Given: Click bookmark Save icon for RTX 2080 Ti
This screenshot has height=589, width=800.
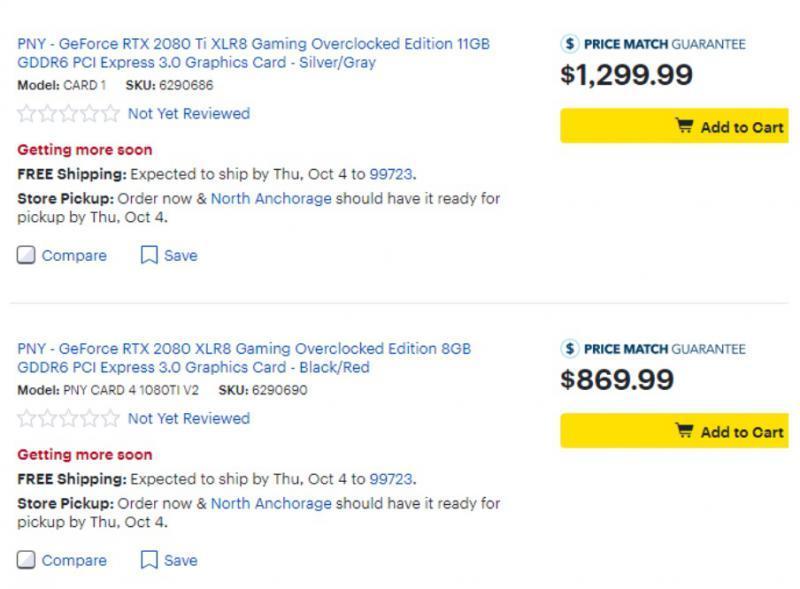Looking at the screenshot, I should coord(149,255).
